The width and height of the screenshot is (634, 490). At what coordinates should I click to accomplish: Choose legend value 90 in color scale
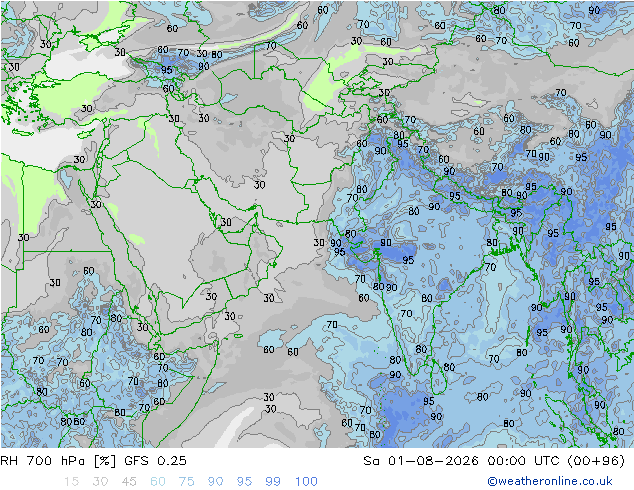pos(215,481)
